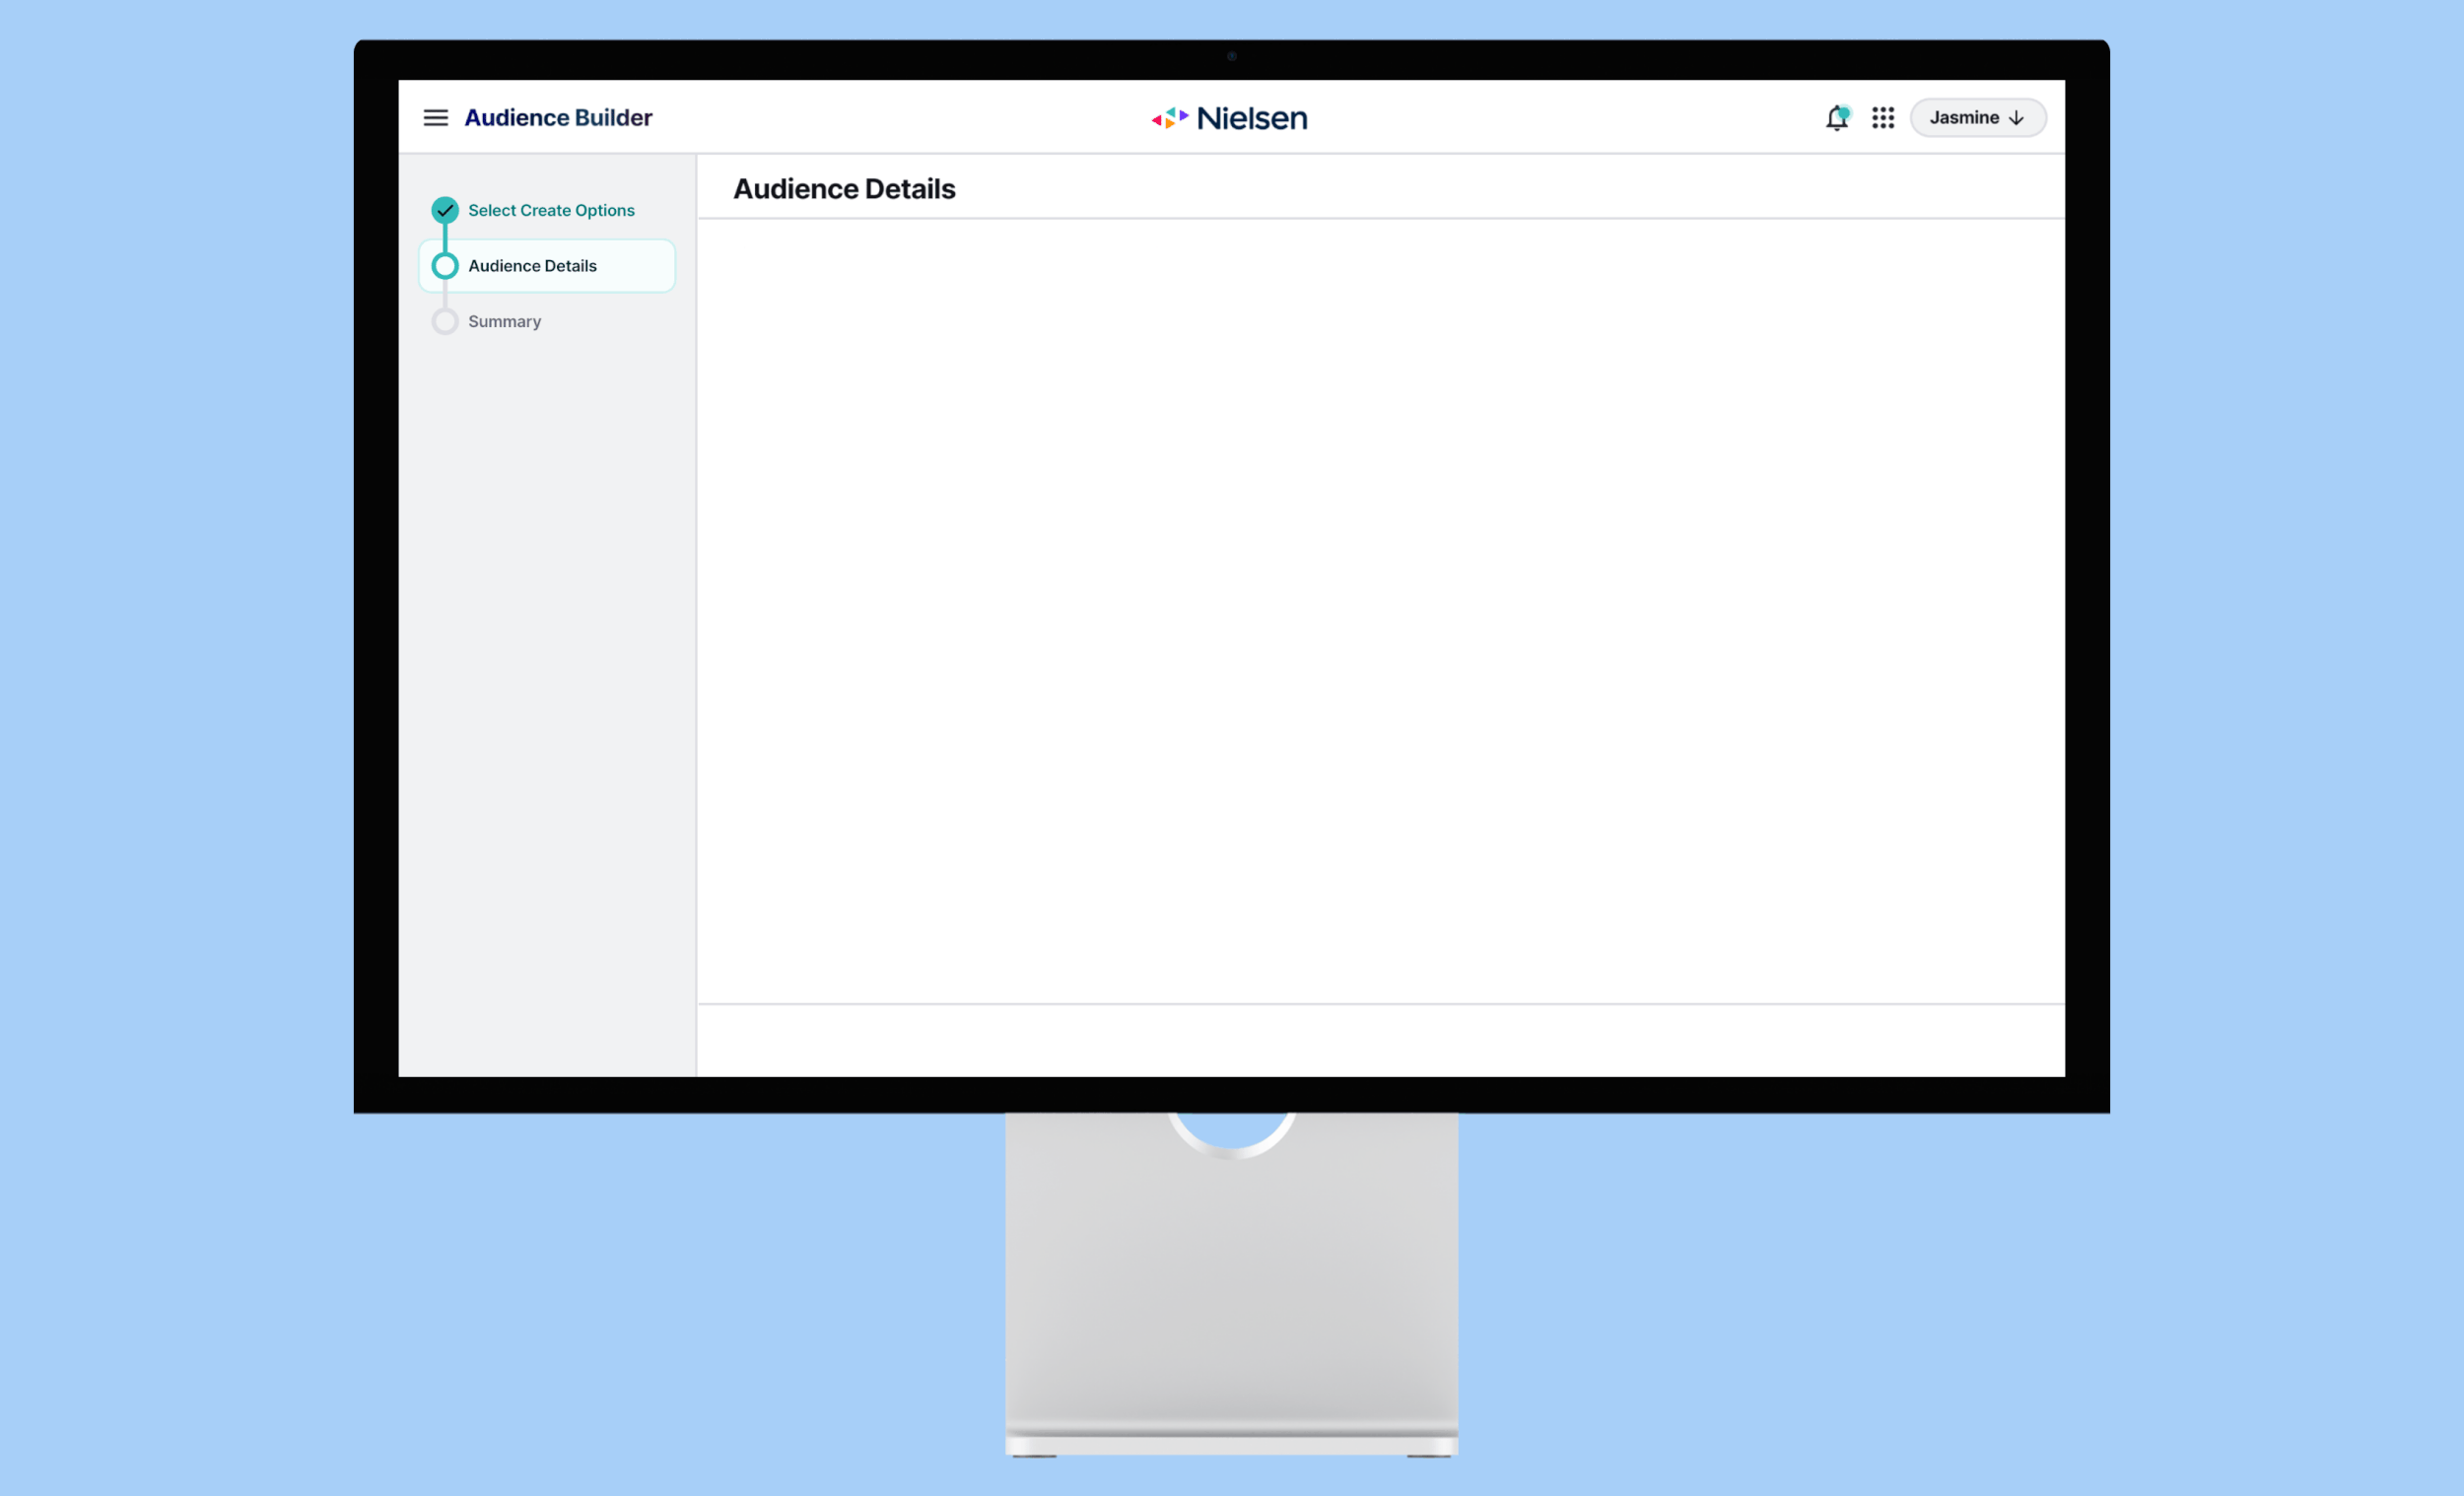Jump to the Summary step

tap(504, 321)
